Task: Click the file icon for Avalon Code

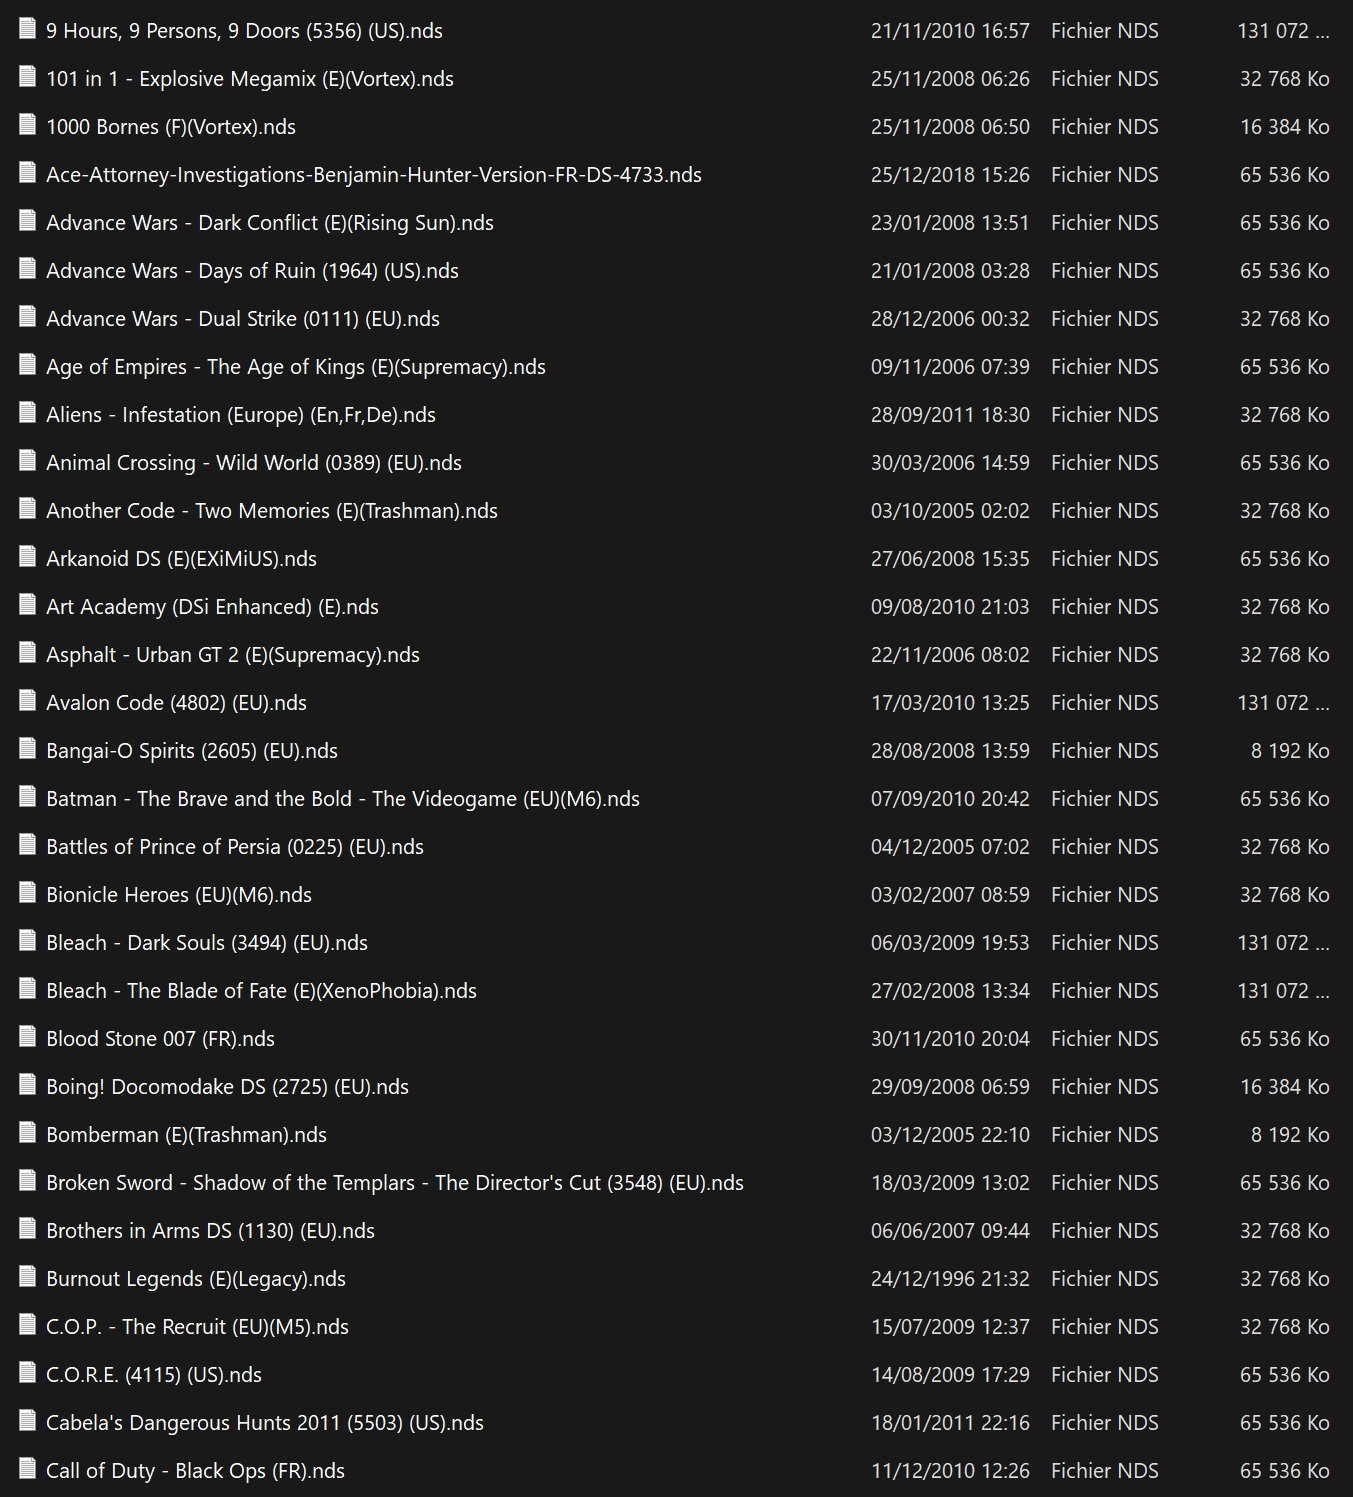Action: (27, 701)
